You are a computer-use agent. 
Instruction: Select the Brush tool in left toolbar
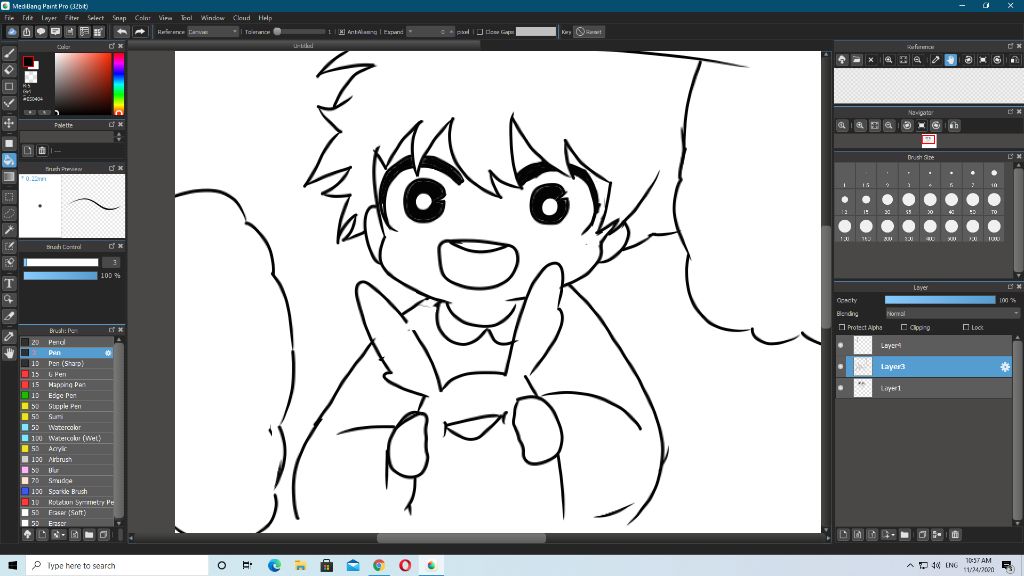[x=9, y=54]
